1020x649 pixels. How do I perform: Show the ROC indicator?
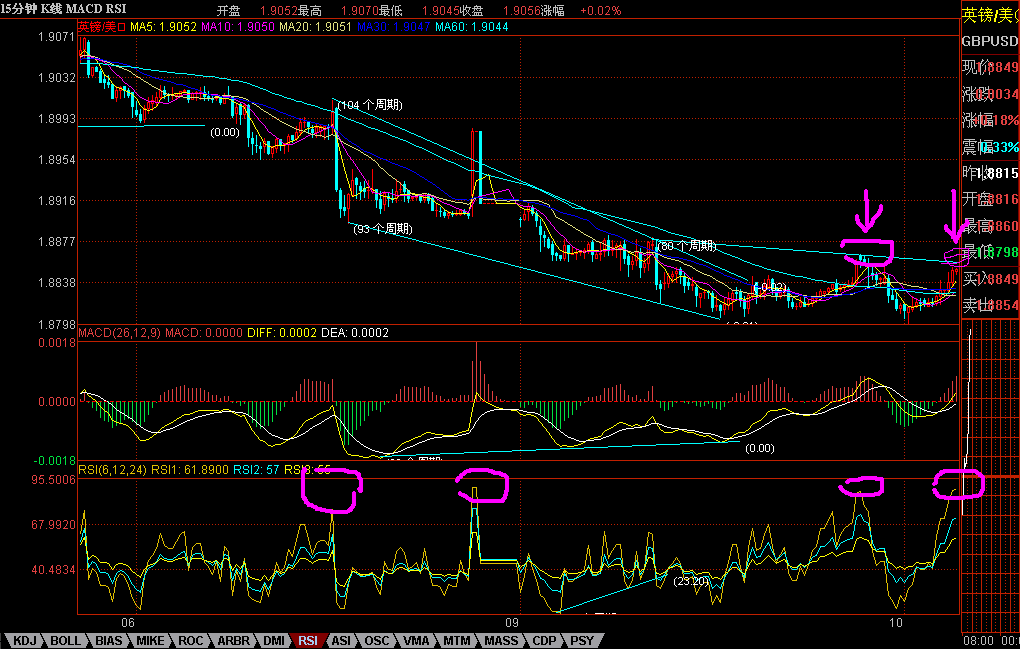pos(191,640)
